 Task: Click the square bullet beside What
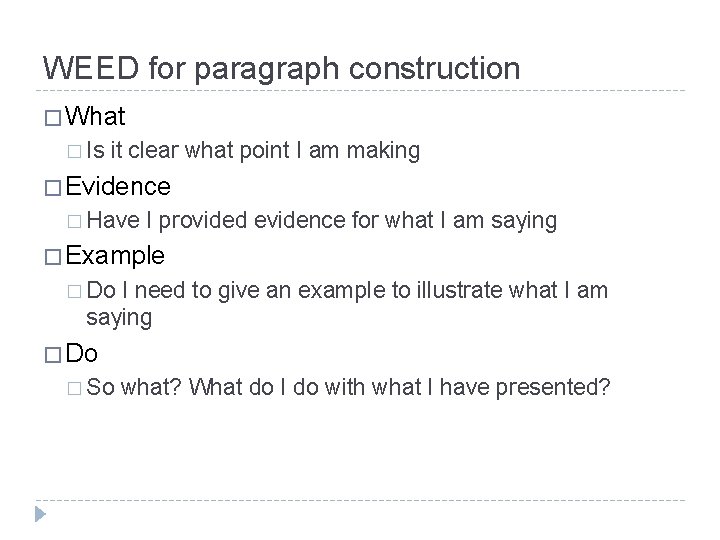(x=53, y=118)
